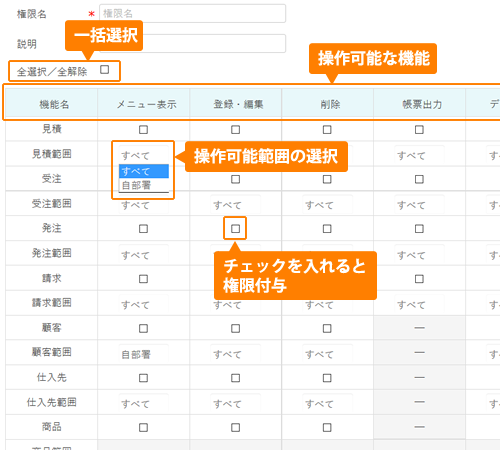The image size is (500, 450).
Task: Check 発注 帳票出力 checkbox
Action: (x=419, y=228)
